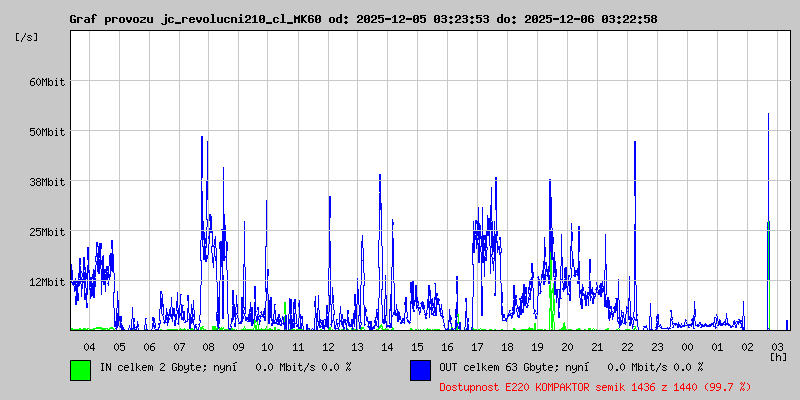Screen dimensions: 800x400
Task: Click the '[/s]' unit label at top left
Action: [x=28, y=36]
